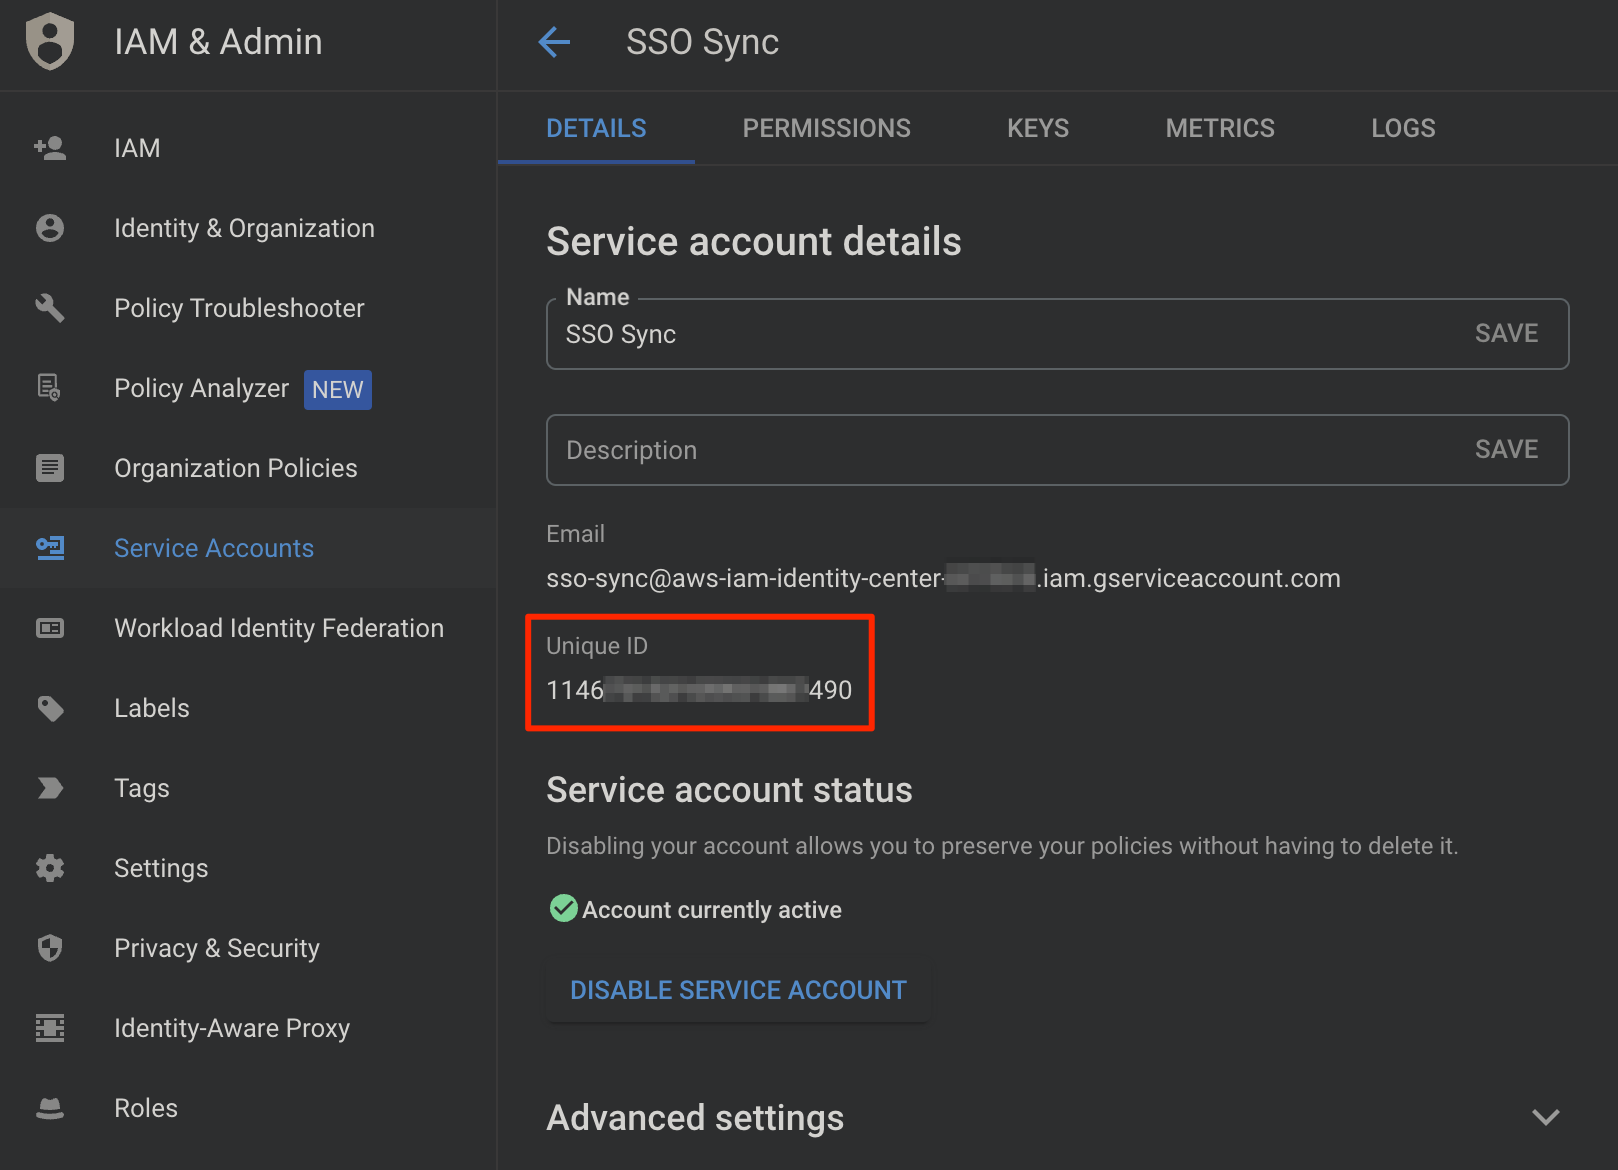1618x1170 pixels.
Task: Click the Advanced settings heading
Action: pyautogui.click(x=695, y=1118)
